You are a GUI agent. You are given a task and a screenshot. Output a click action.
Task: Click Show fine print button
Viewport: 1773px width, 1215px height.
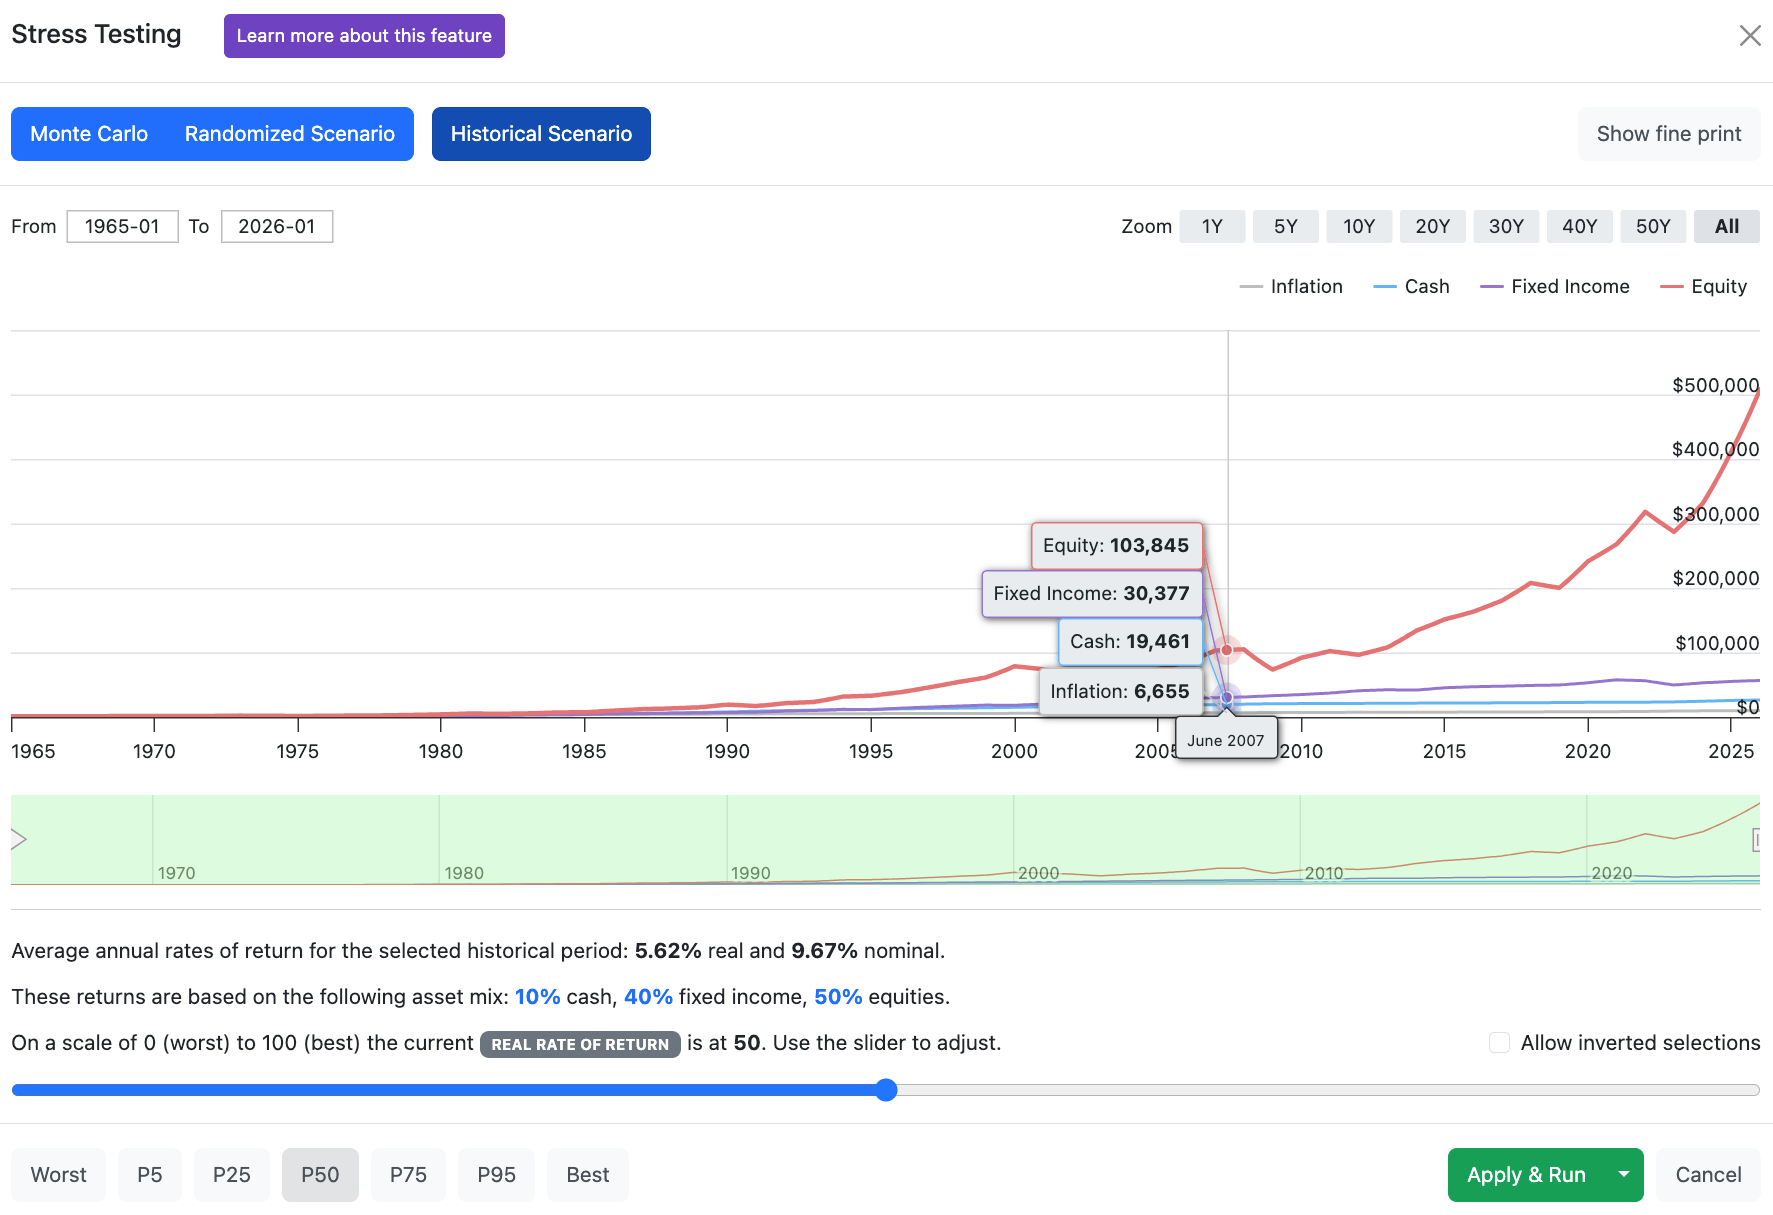(1669, 134)
